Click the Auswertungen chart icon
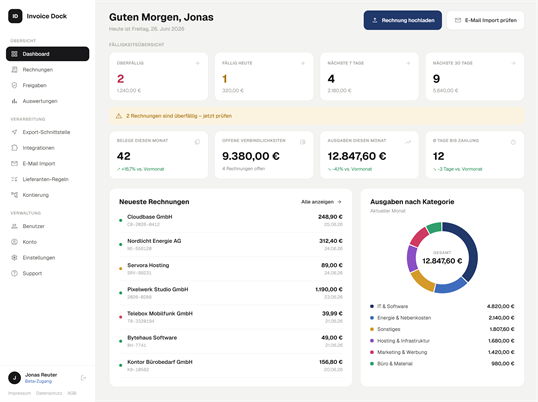This screenshot has height=402, width=538. tap(14, 101)
